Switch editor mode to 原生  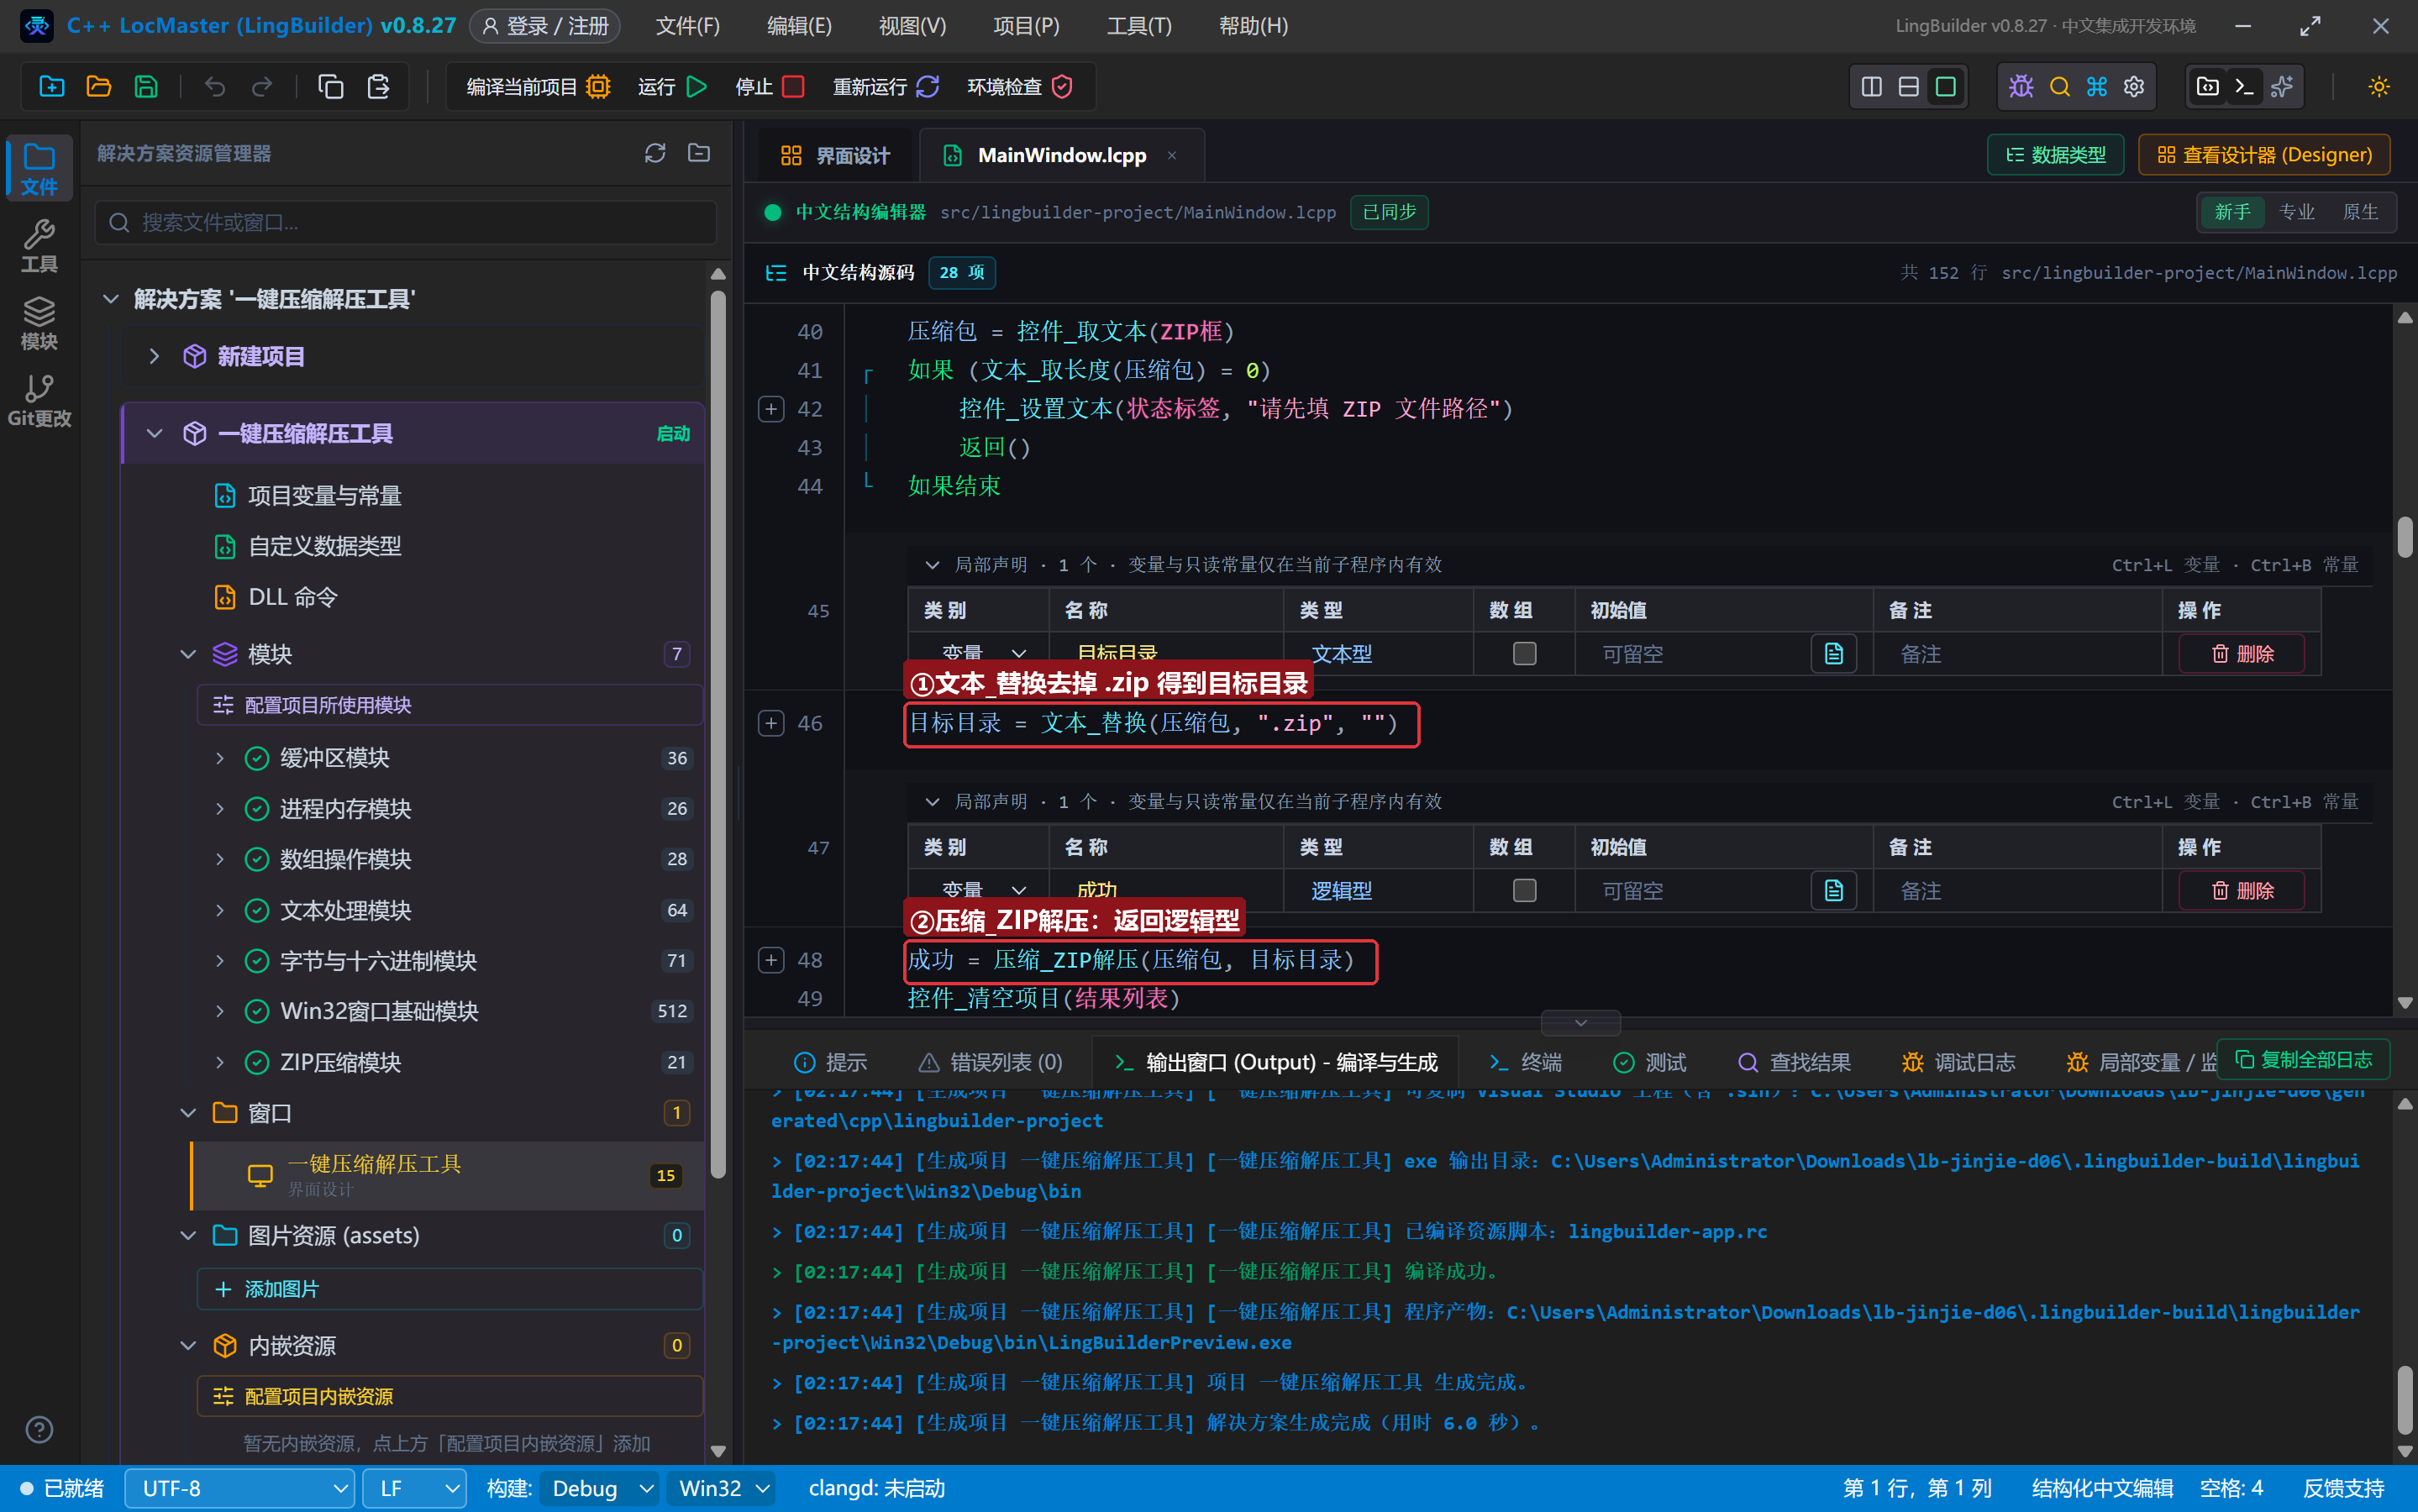tap(2360, 212)
